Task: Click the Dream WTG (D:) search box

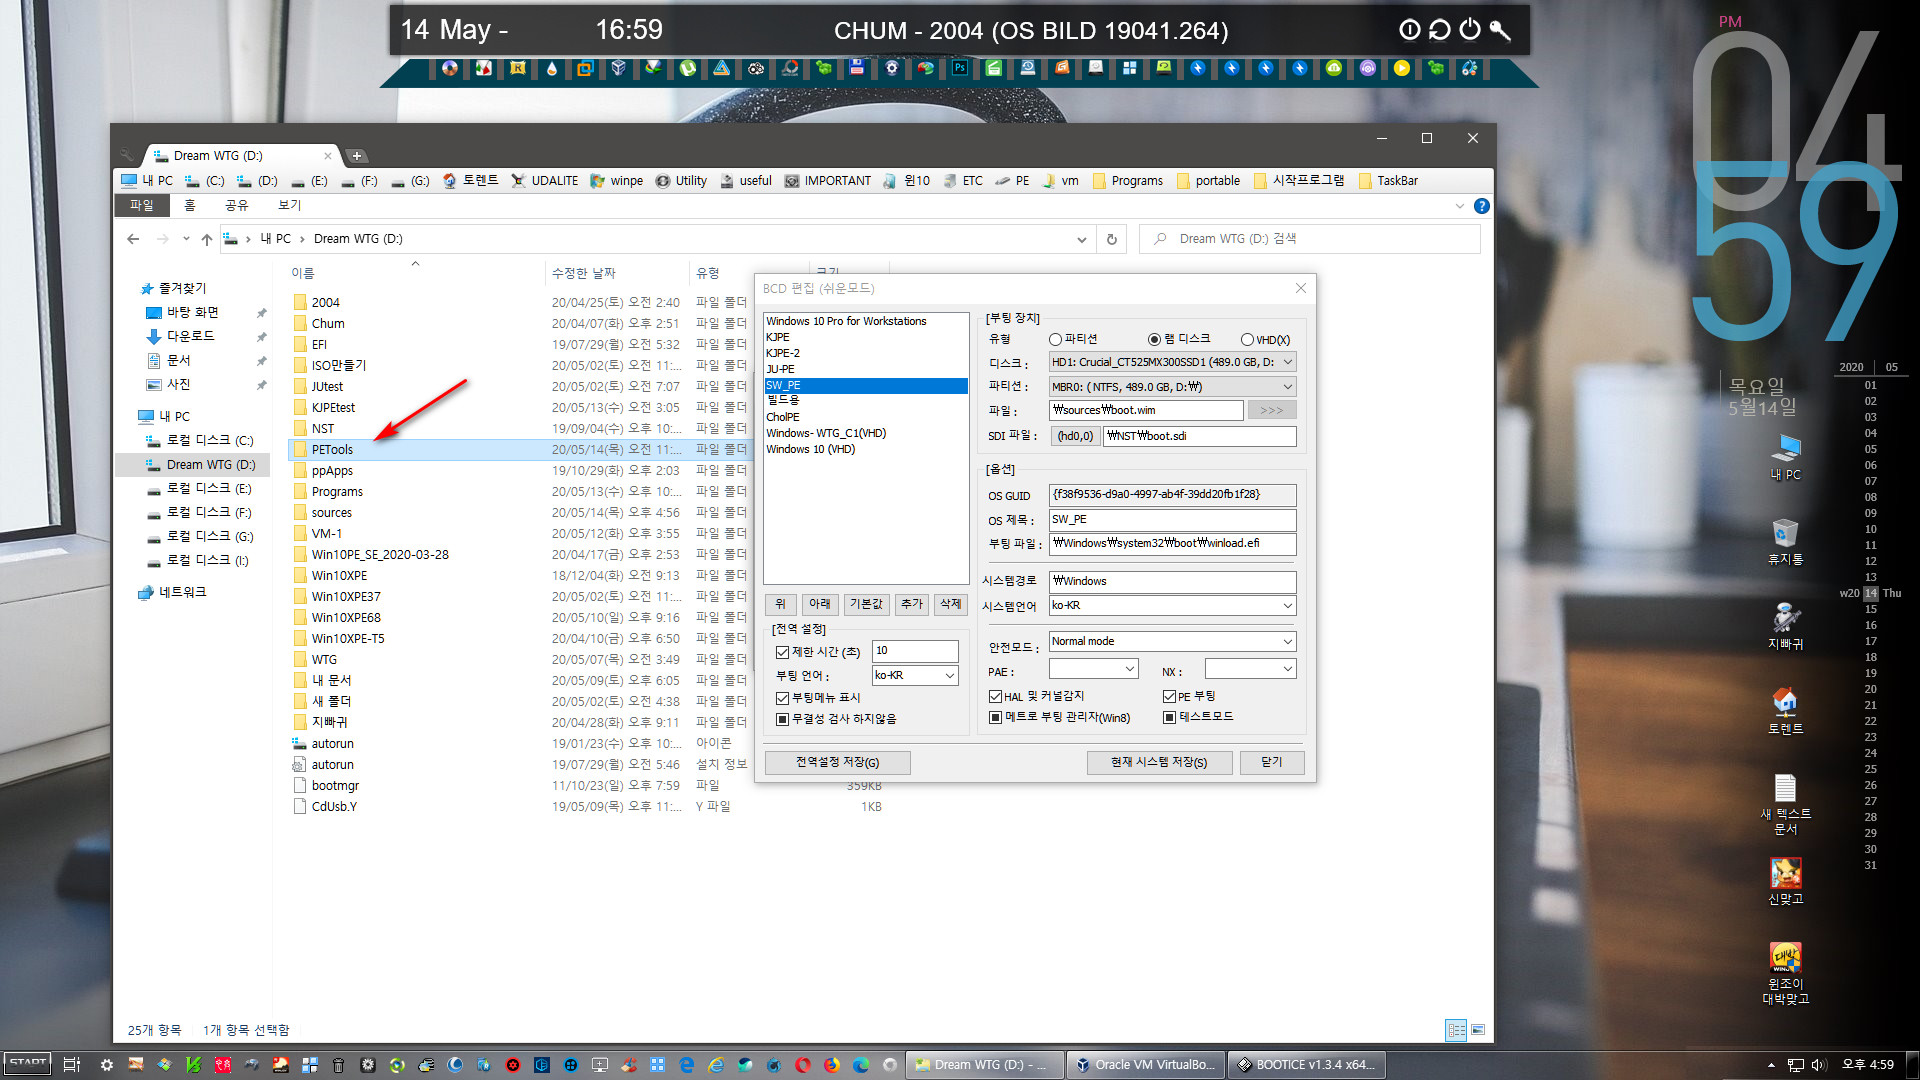Action: (x=1309, y=239)
